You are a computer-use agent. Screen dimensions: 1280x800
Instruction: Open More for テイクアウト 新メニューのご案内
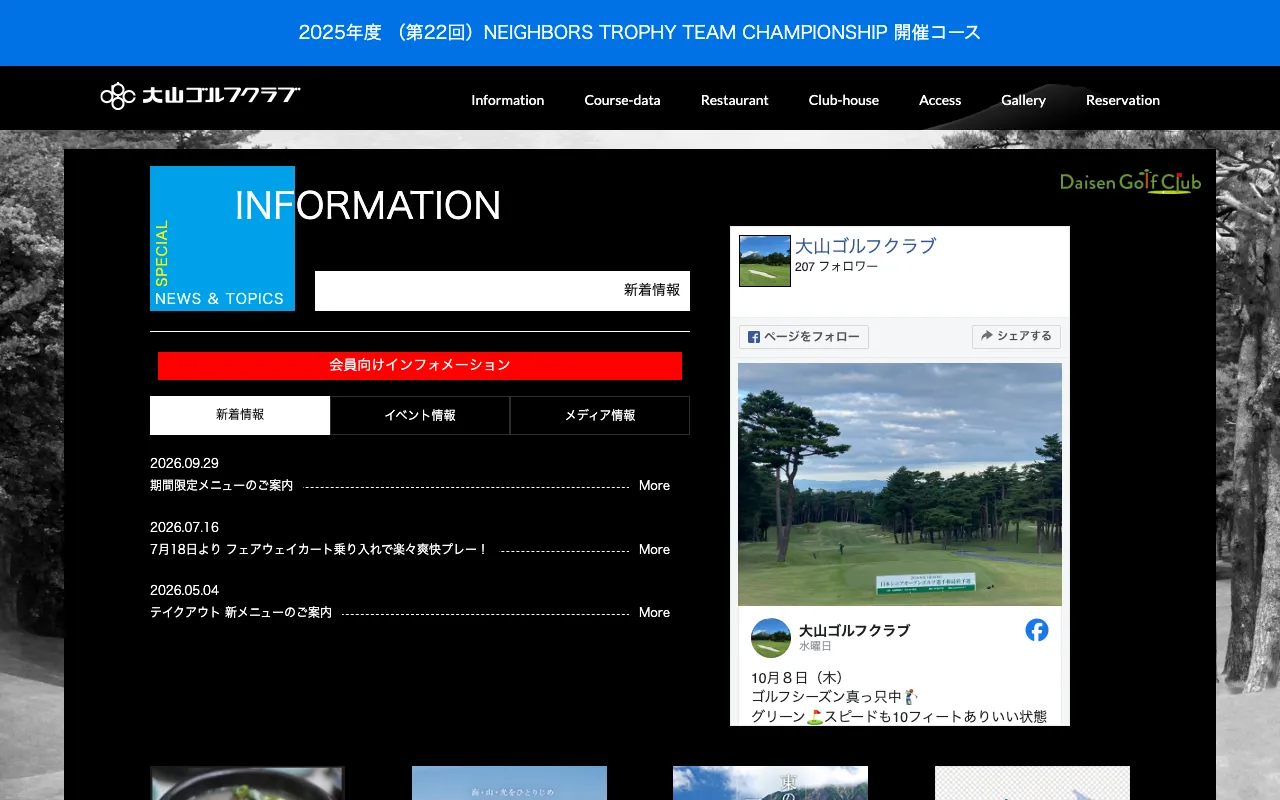(655, 613)
